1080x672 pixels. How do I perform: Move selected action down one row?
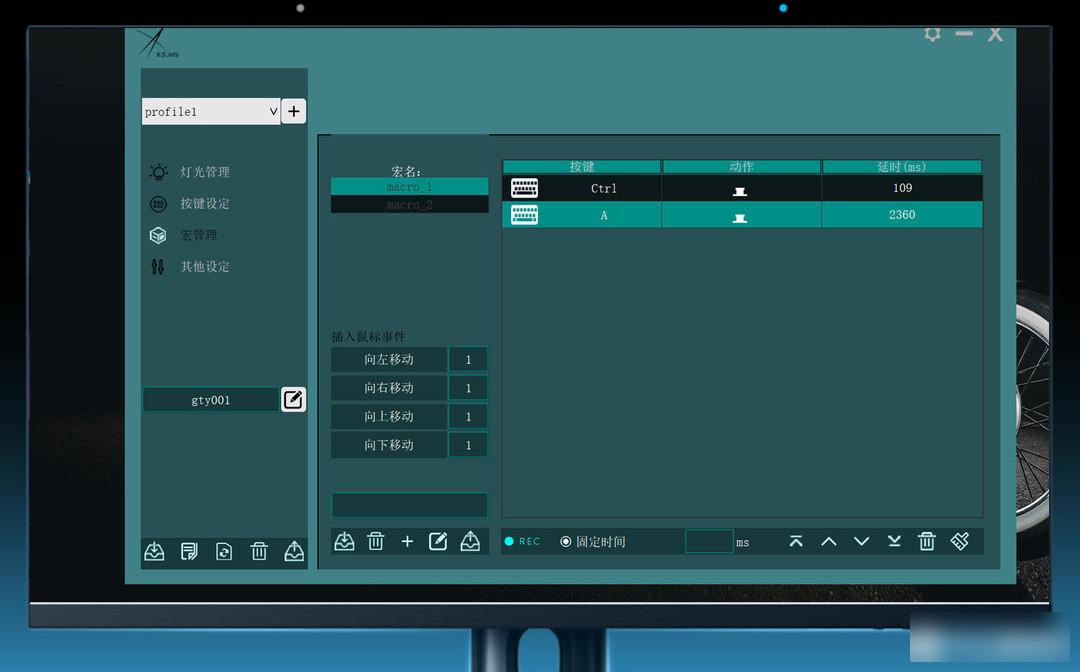(862, 542)
